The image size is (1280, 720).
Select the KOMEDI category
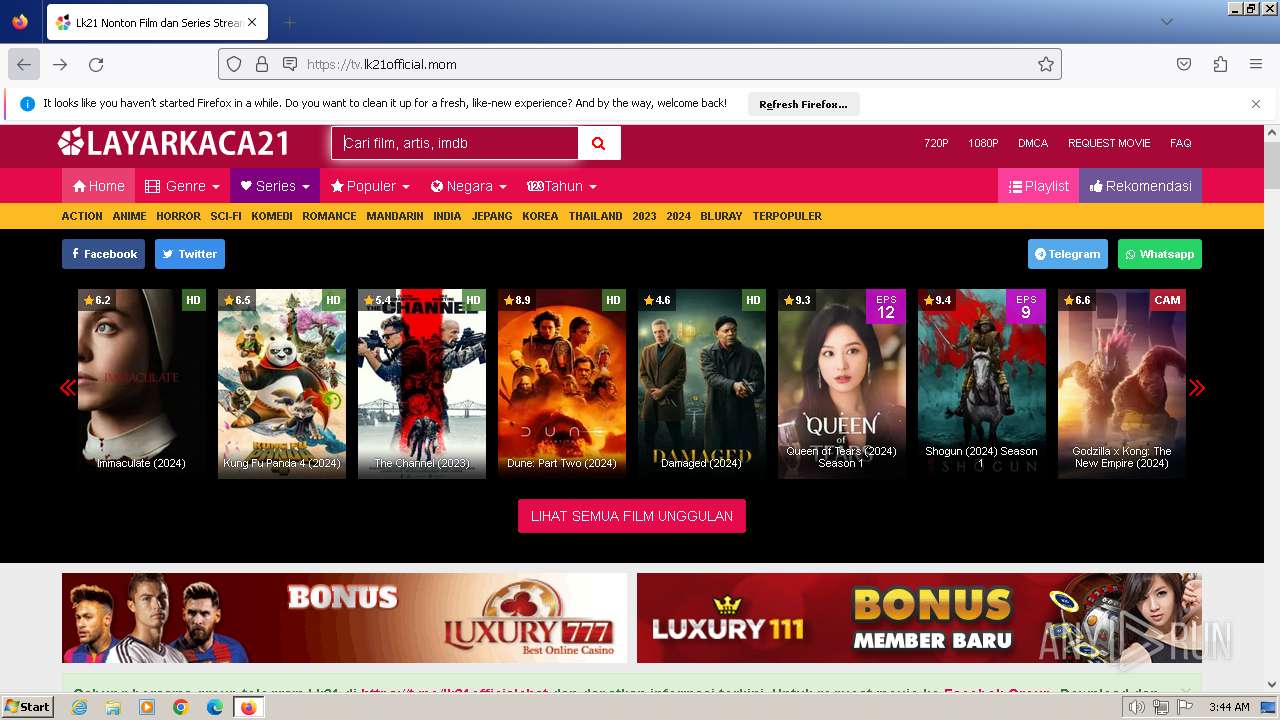click(272, 216)
